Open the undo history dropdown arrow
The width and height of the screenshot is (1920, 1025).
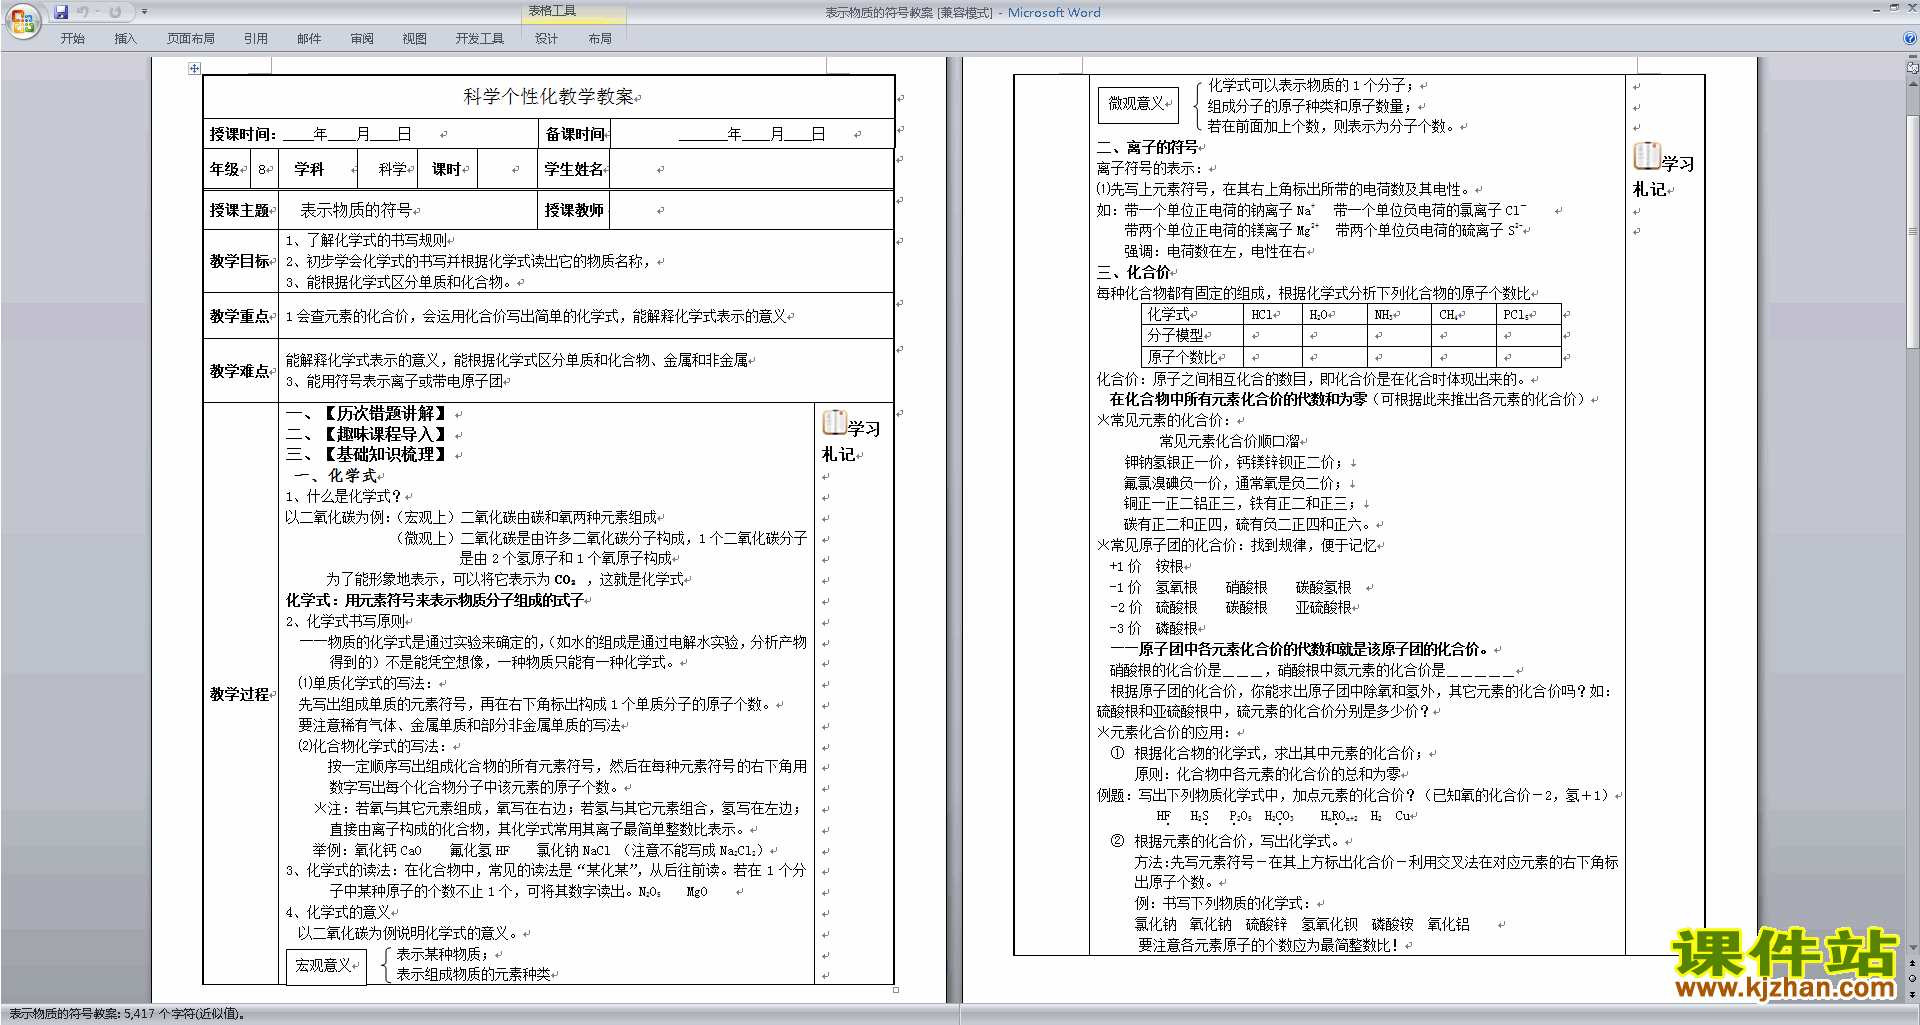97,12
